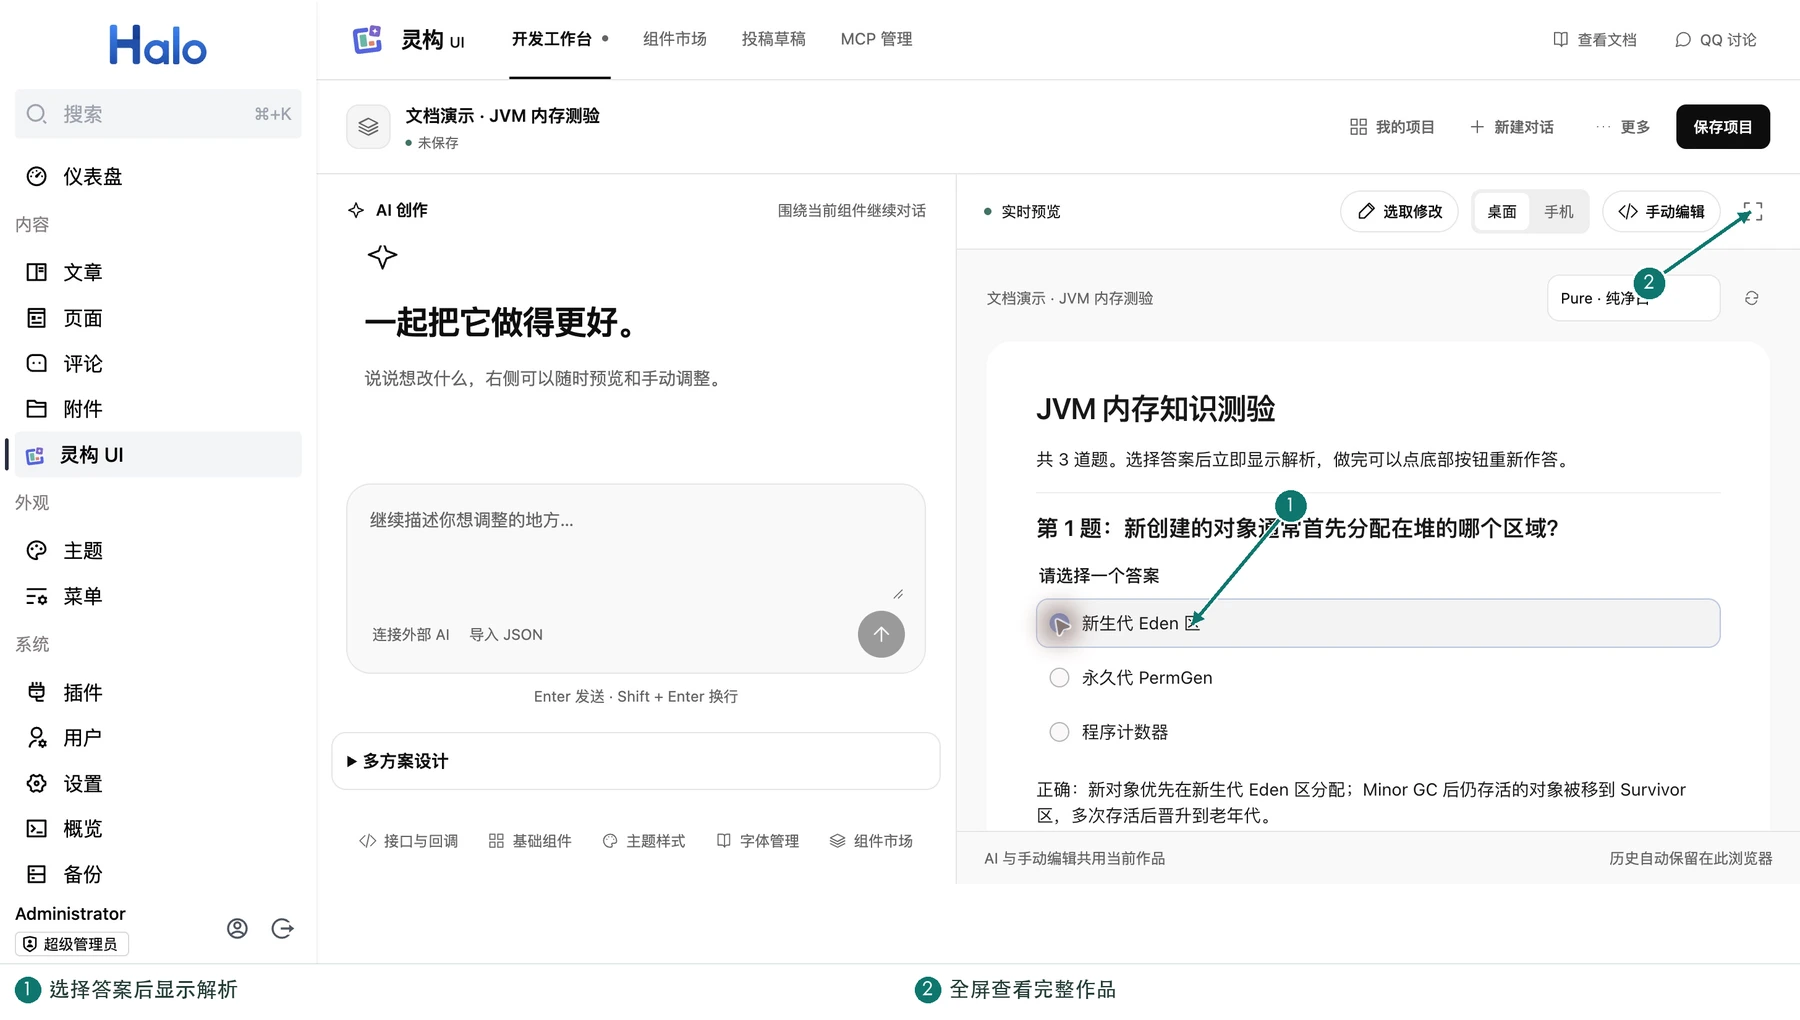Expand the 多方案设计 section
Screen dimensions: 1800x1020
point(636,761)
